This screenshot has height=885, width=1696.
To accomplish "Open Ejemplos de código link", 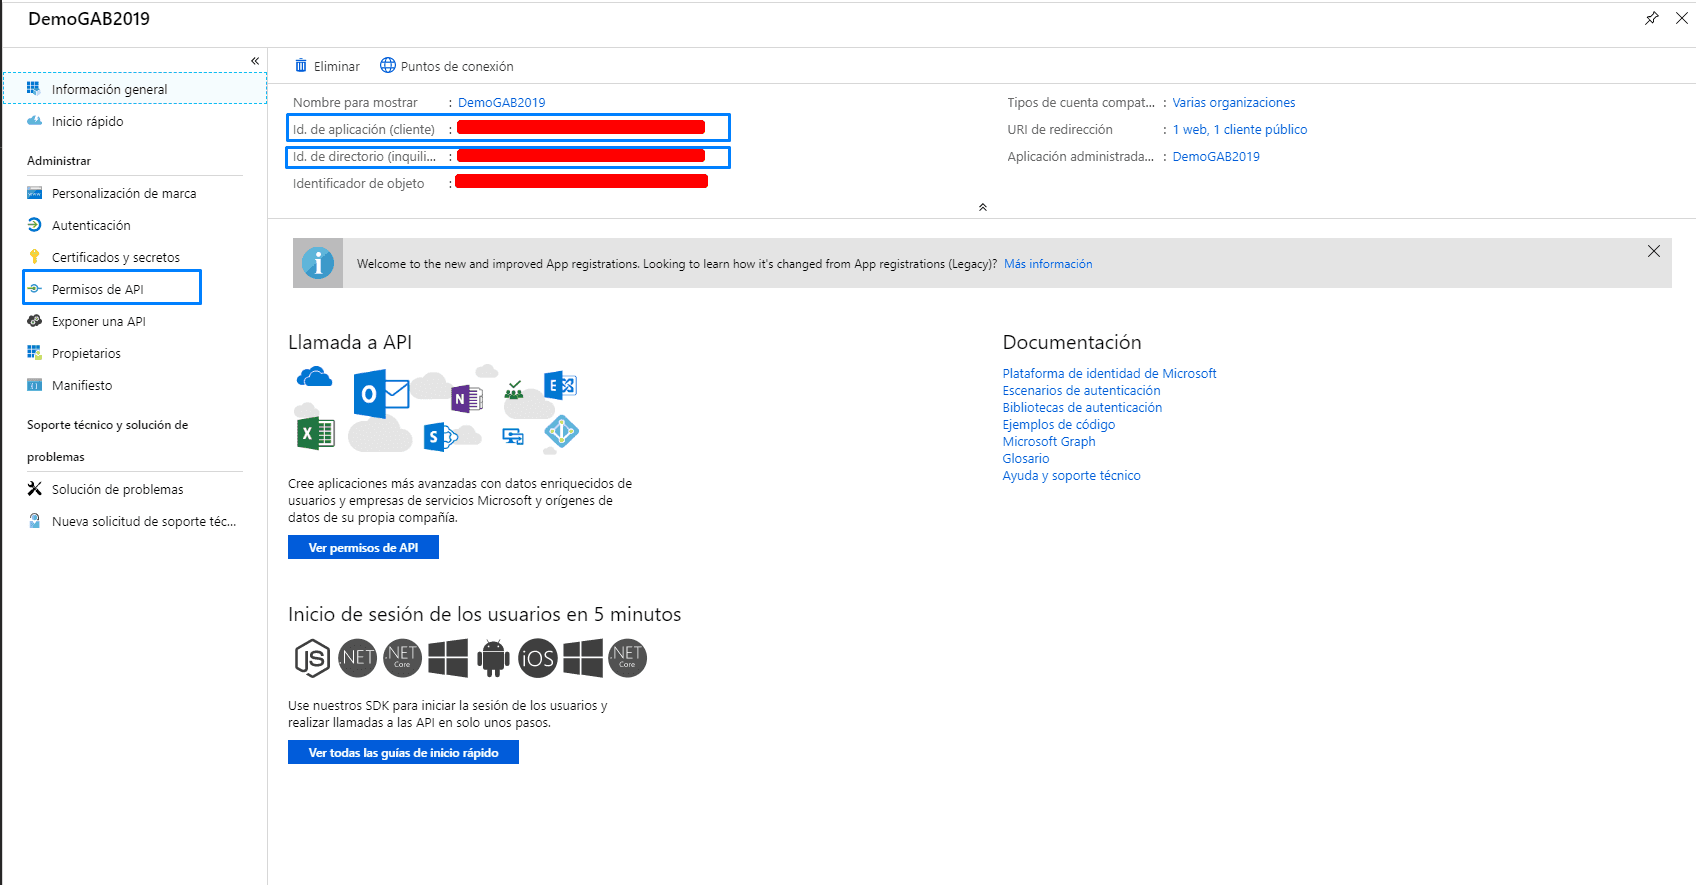I will coord(1058,424).
